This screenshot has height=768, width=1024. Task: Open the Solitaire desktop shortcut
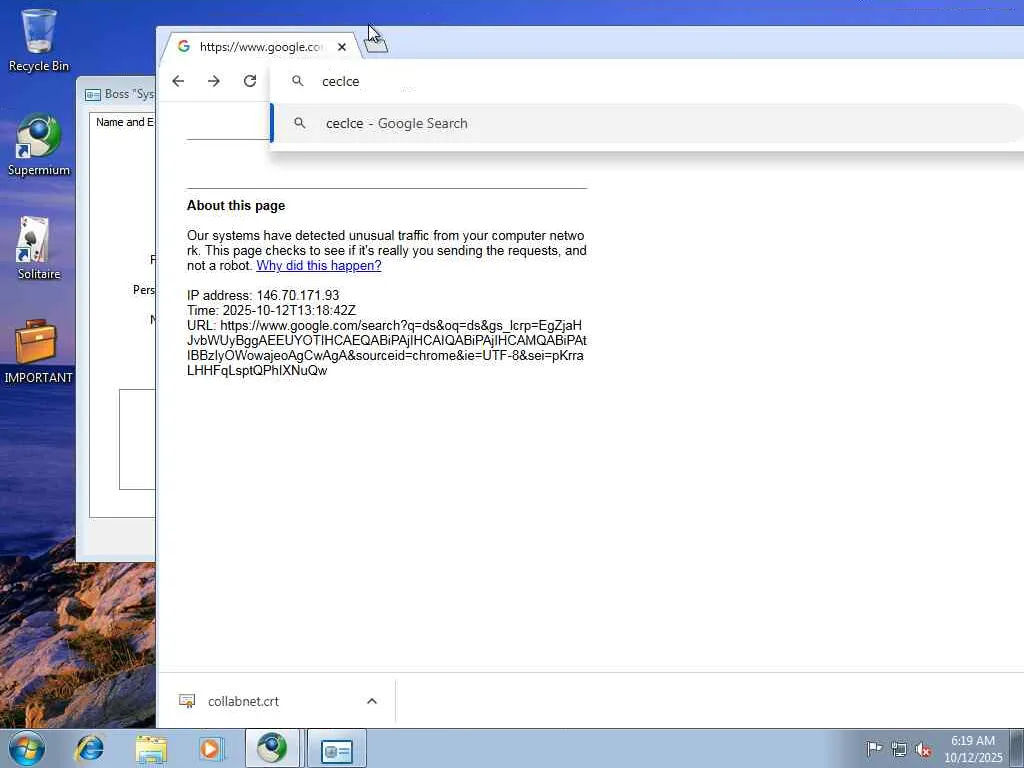tap(39, 248)
